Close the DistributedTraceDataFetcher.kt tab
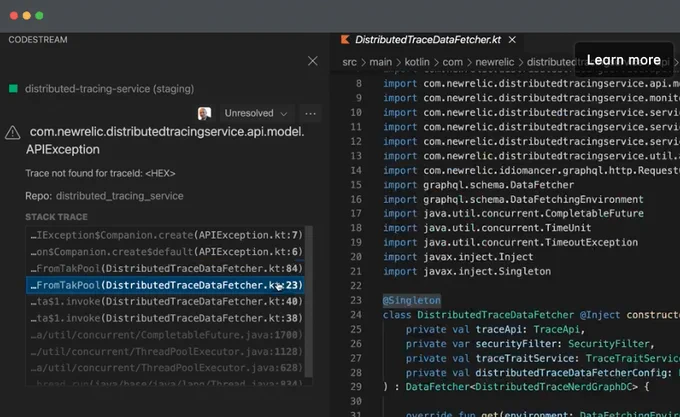This screenshot has height=417, width=680. coord(512,40)
